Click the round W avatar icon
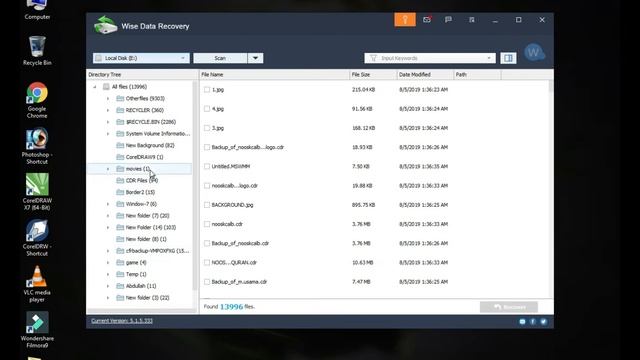Image resolution: width=640 pixels, height=360 pixels. pyautogui.click(x=534, y=53)
